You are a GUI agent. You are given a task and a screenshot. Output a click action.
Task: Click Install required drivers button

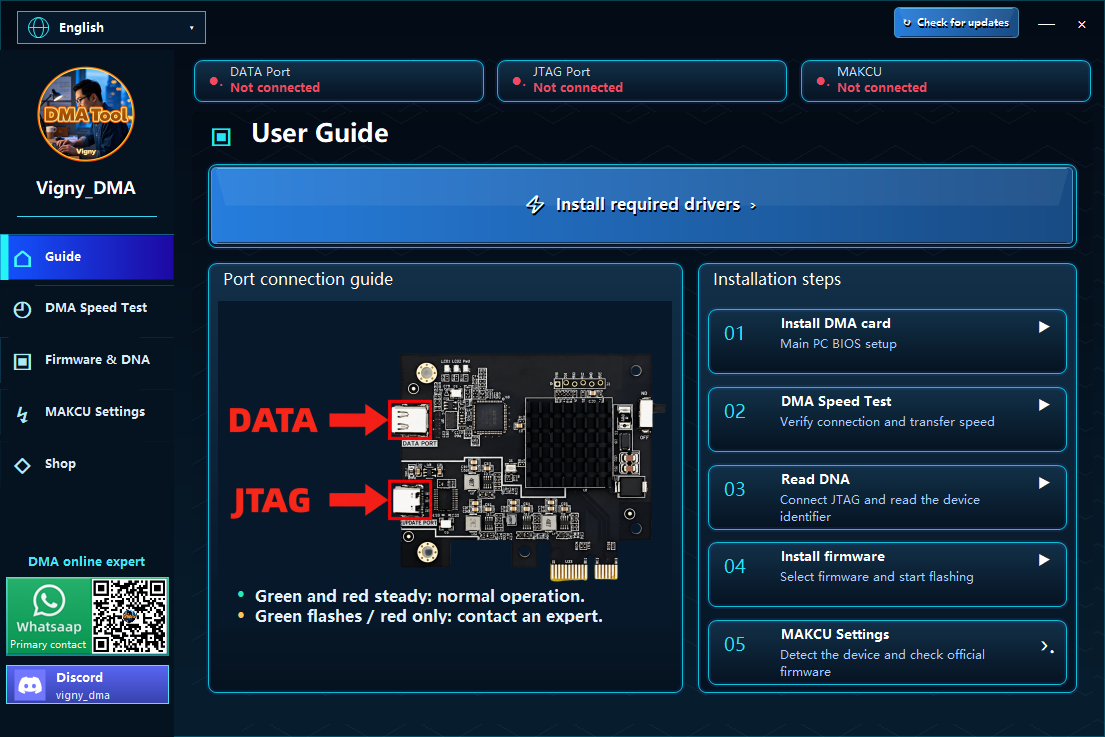(x=642, y=206)
